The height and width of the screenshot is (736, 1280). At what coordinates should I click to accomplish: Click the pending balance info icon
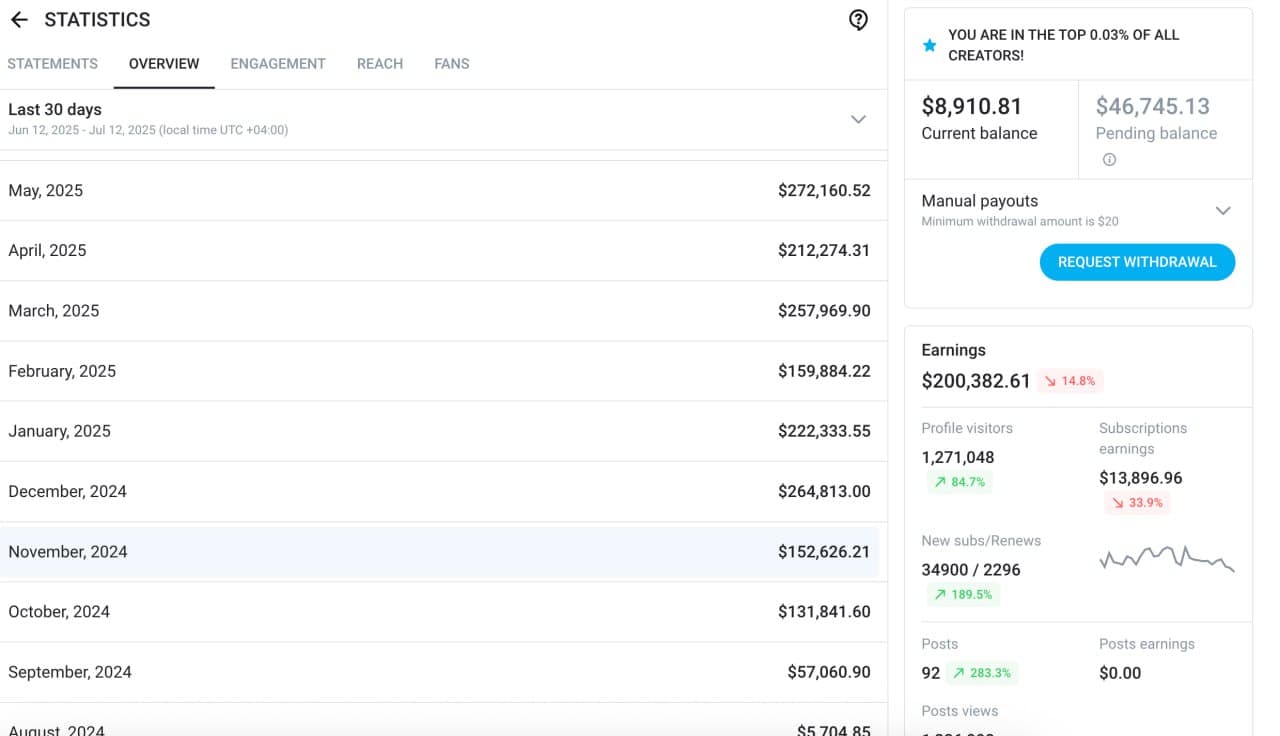1109,159
